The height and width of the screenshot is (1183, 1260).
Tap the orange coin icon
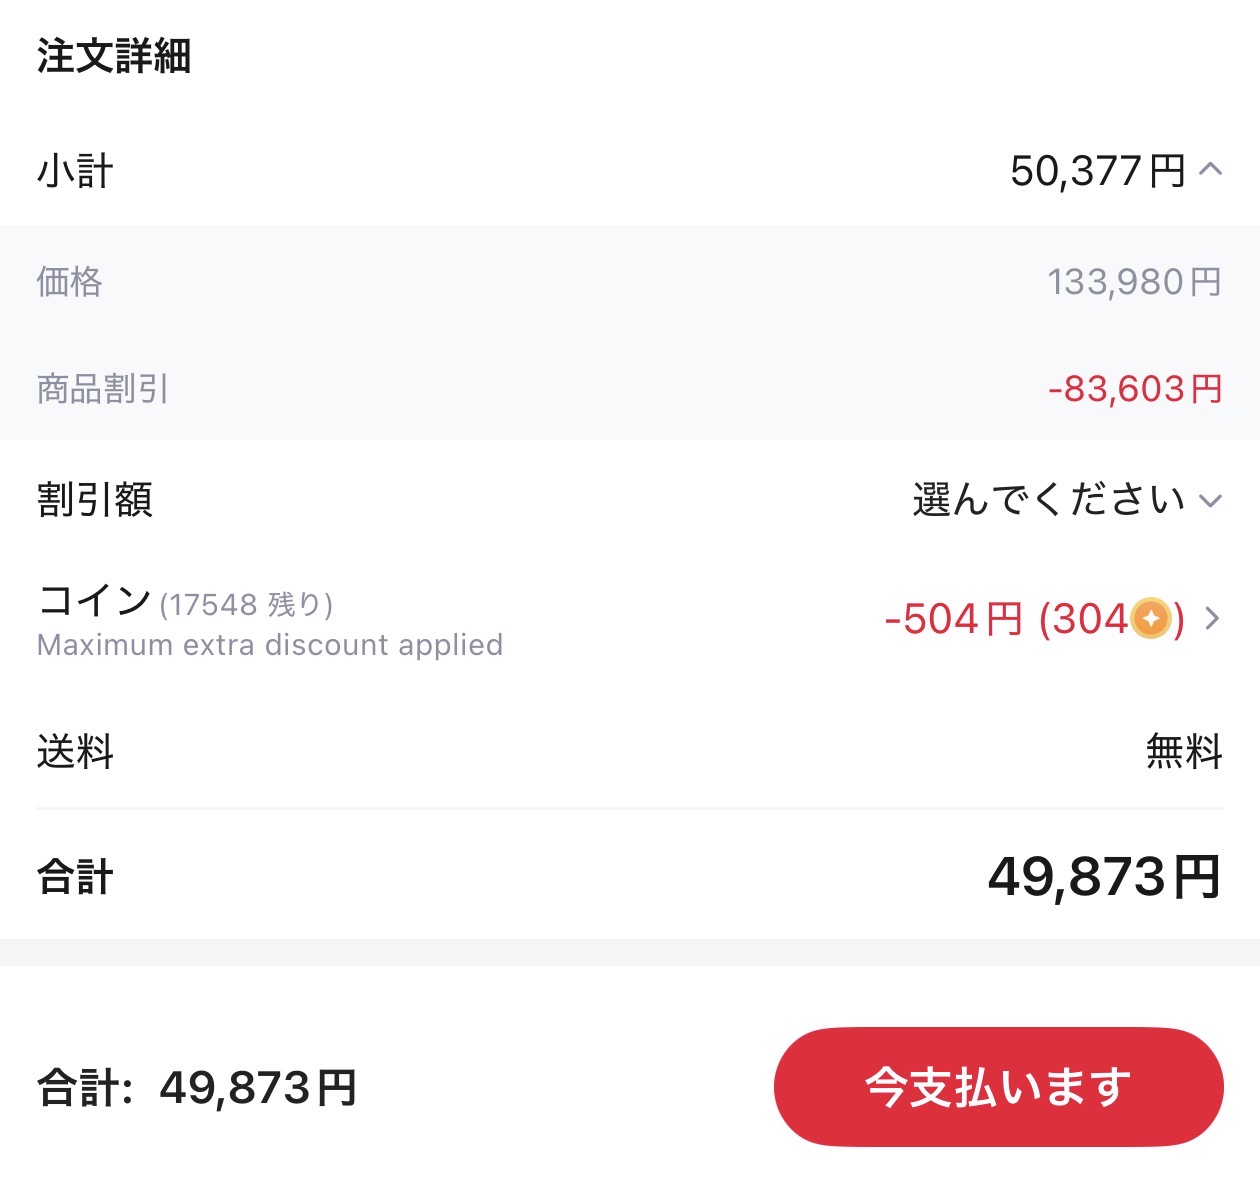1151,619
